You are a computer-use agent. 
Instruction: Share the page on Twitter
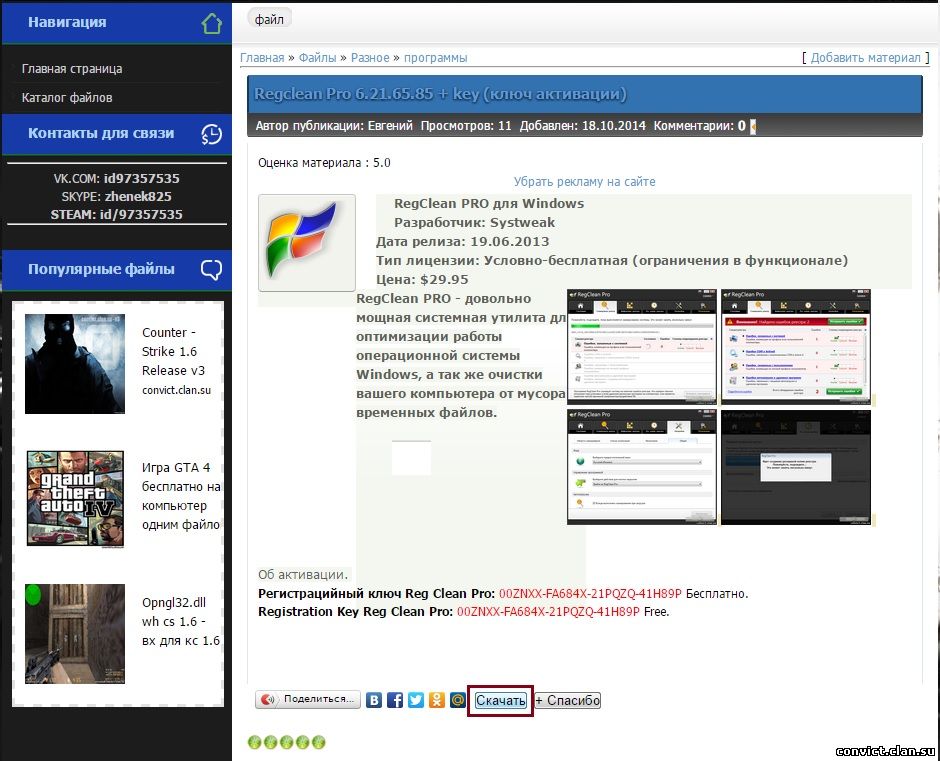(416, 700)
